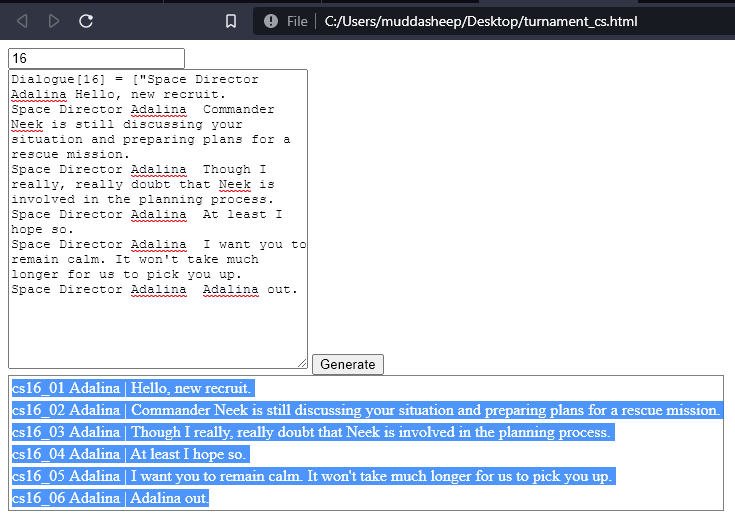Click the word 'Commander' in the textarea

pos(239,109)
